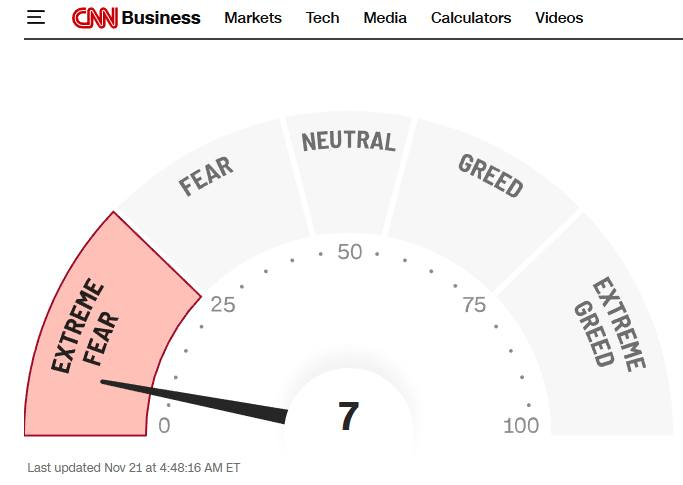Image resolution: width=683 pixels, height=485 pixels.
Task: Click the 0 mark on the gauge scale
Action: 165,426
